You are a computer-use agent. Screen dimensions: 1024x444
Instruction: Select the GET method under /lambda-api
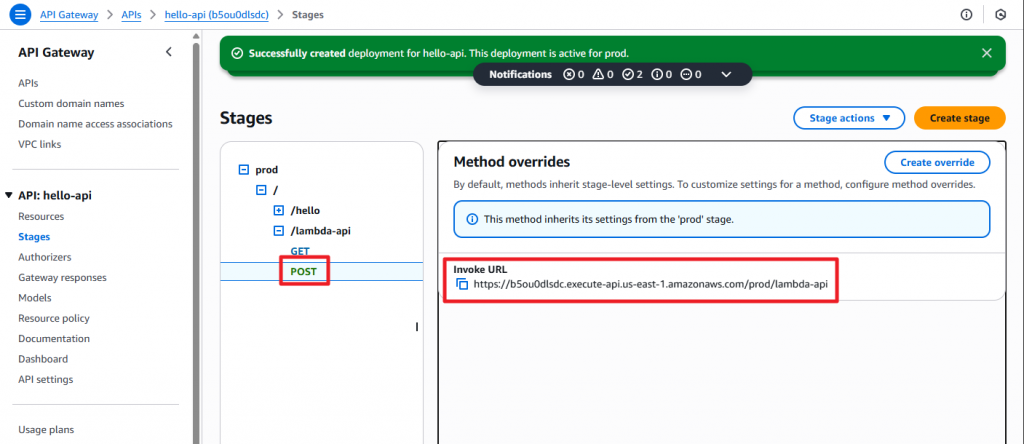300,251
